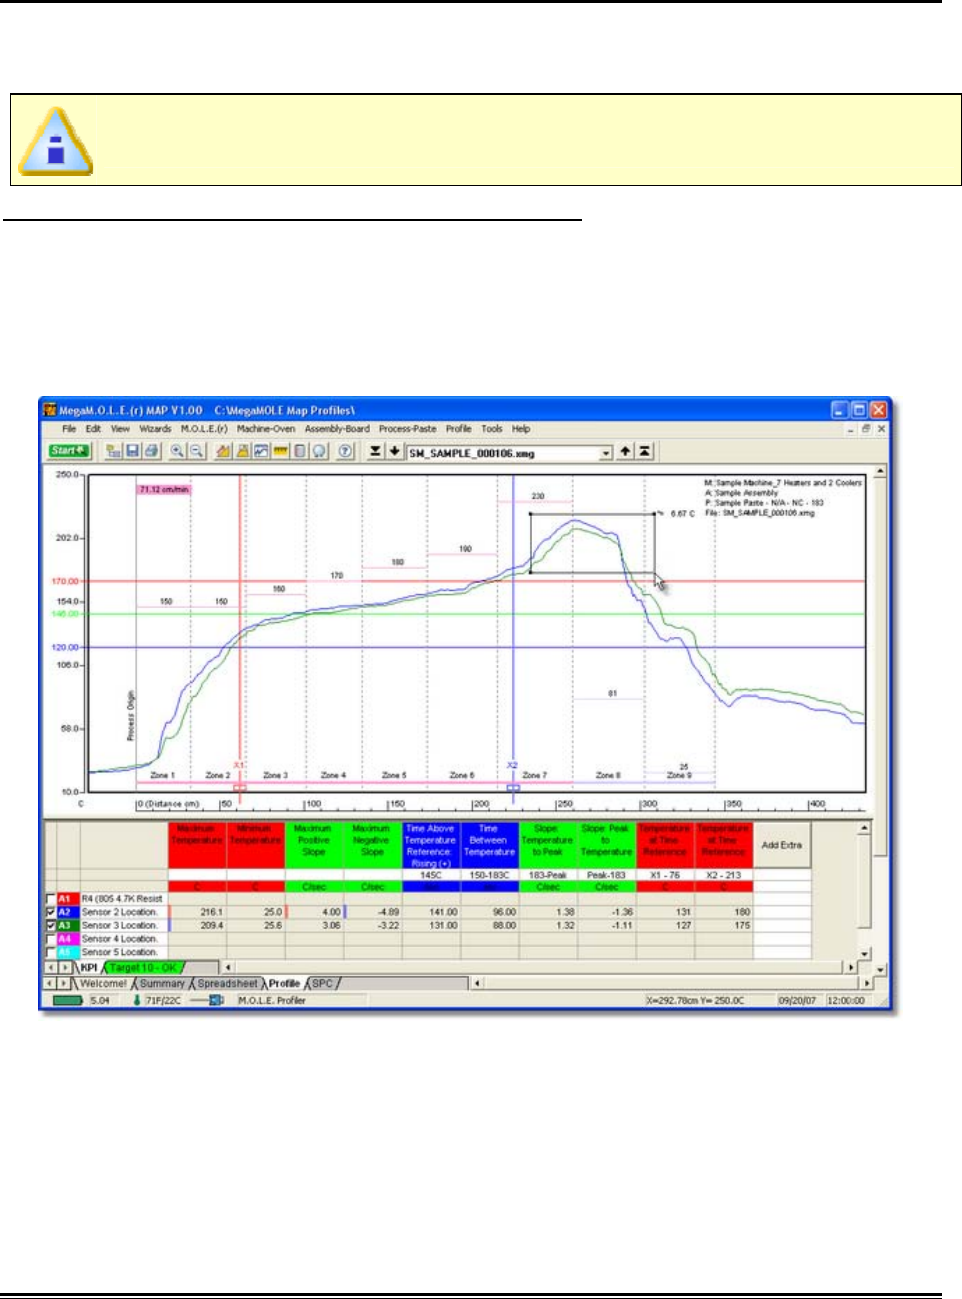The width and height of the screenshot is (962, 1299).
Task: Click the 71.12 cm/min conveyor speed label
Action: tap(164, 489)
